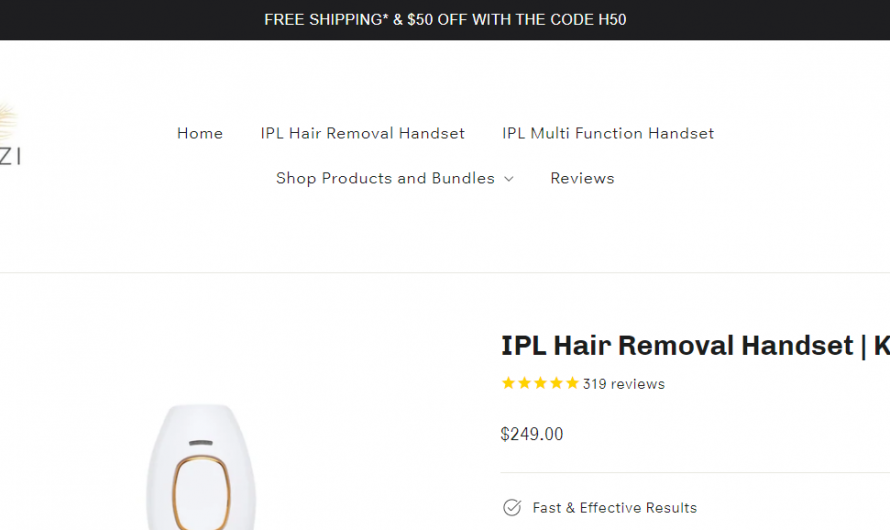Go to IPL Hair Removal Handset page

[363, 133]
